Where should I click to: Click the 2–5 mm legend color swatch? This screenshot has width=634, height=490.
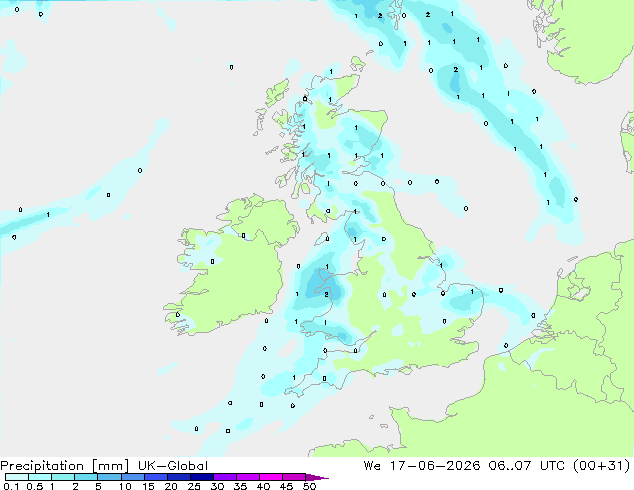click(x=86, y=477)
